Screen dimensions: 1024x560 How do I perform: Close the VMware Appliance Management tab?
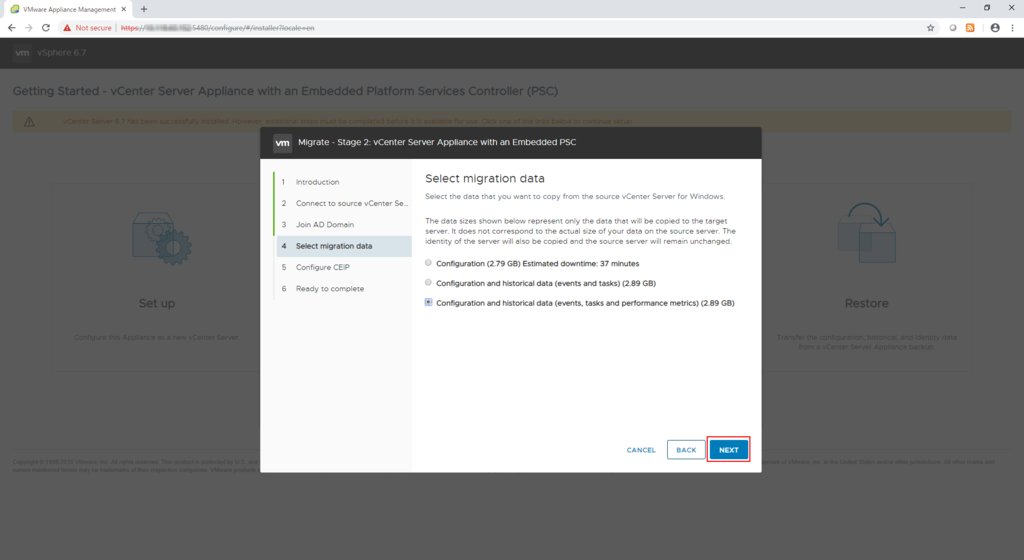point(123,9)
